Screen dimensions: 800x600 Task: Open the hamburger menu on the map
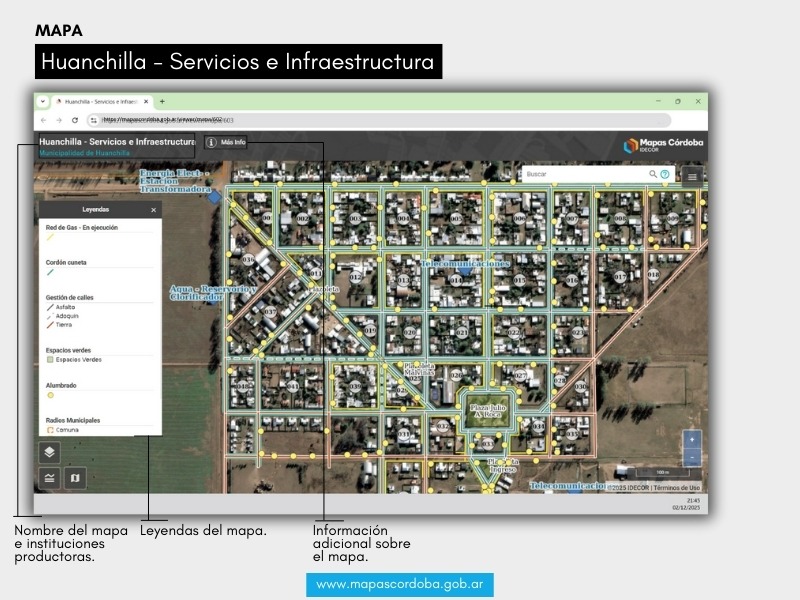pyautogui.click(x=692, y=175)
